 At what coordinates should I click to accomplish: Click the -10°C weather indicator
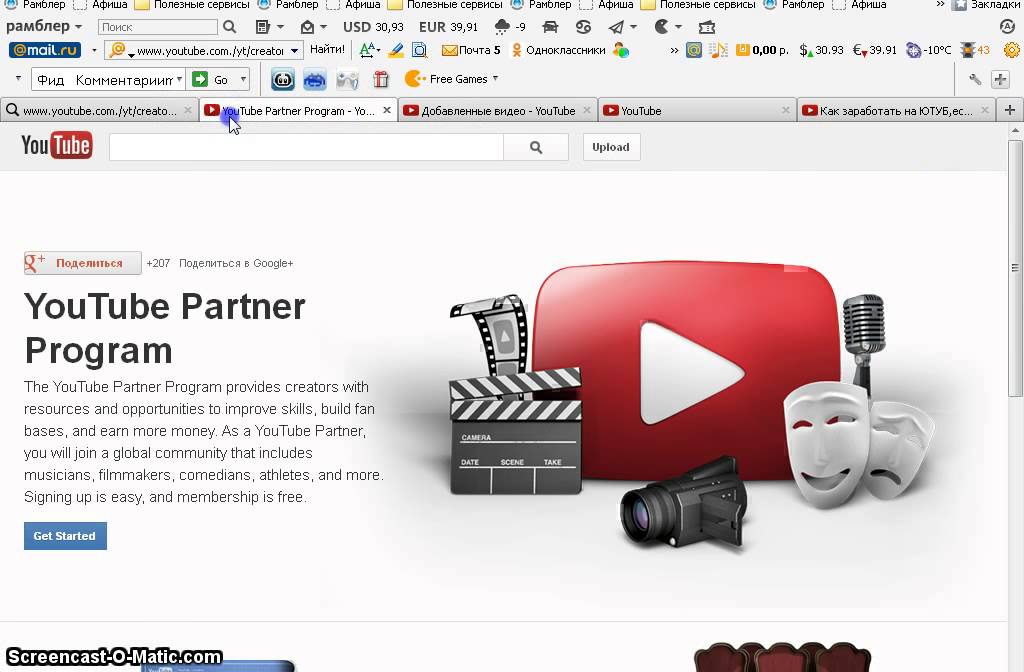[929, 50]
